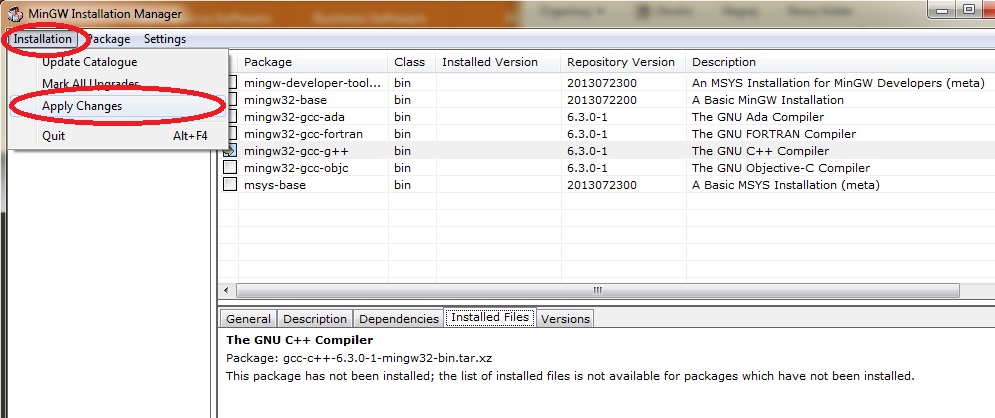Click 'The GNU Ada Compiler' description
995x418 pixels.
[758, 117]
